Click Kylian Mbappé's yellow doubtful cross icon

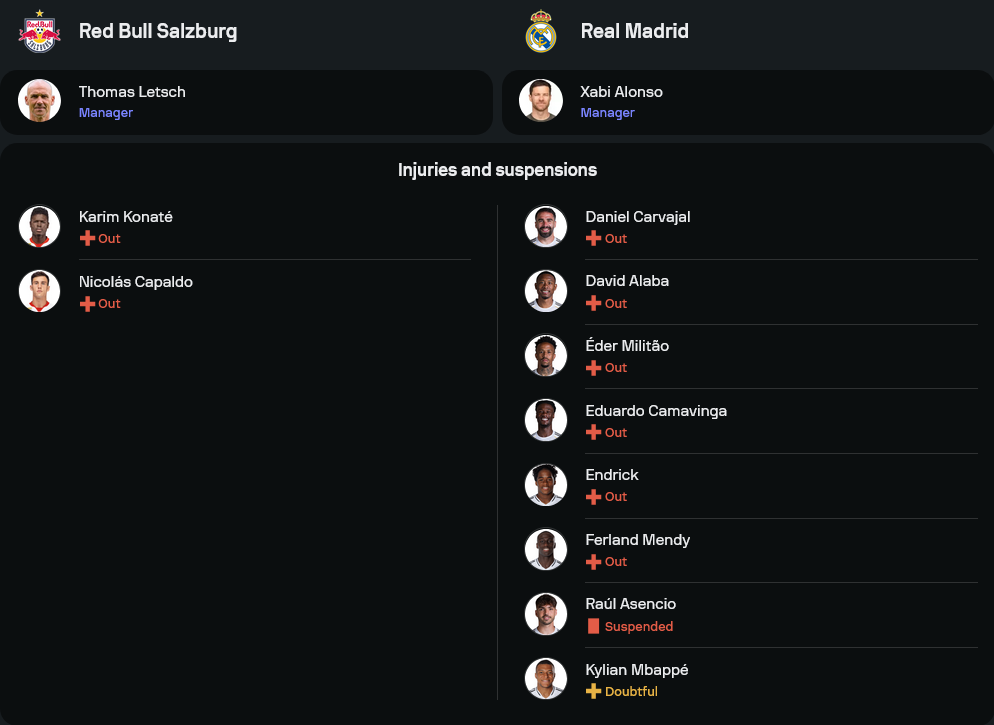point(593,691)
